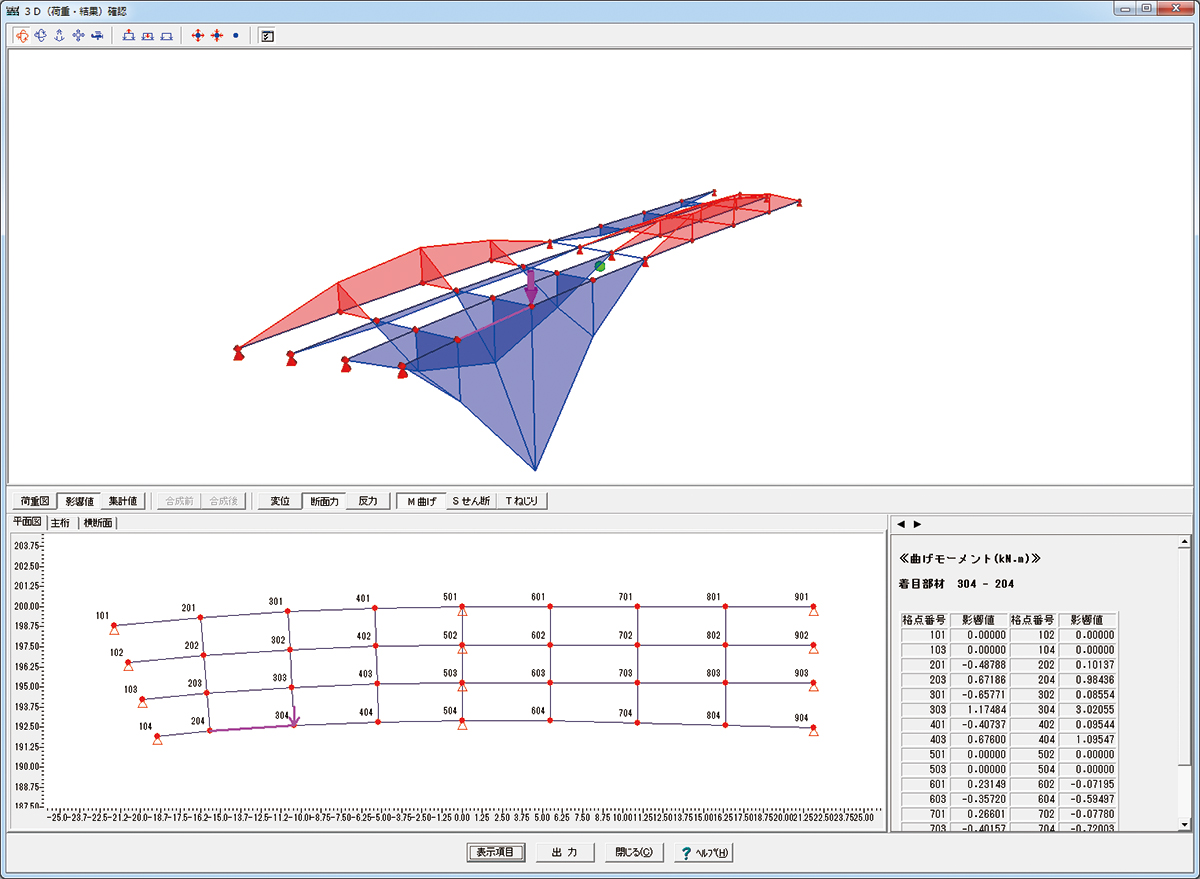Click the 着目部材 304 - 204 text

click(958, 584)
